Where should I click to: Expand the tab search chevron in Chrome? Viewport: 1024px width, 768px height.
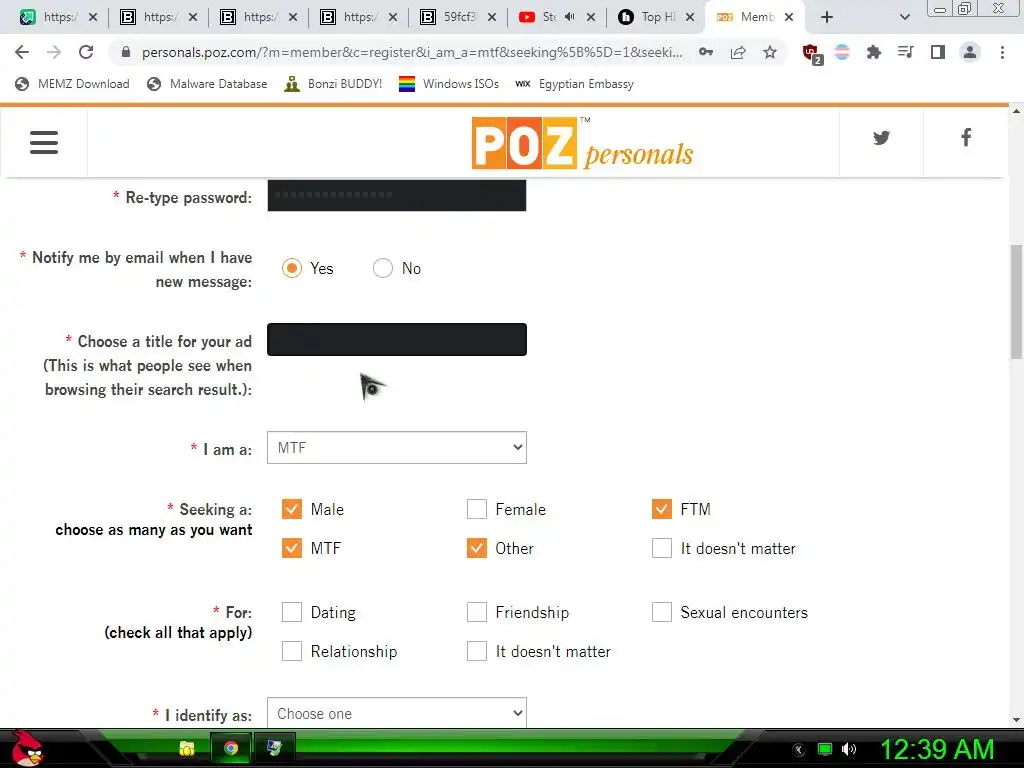pos(904,18)
